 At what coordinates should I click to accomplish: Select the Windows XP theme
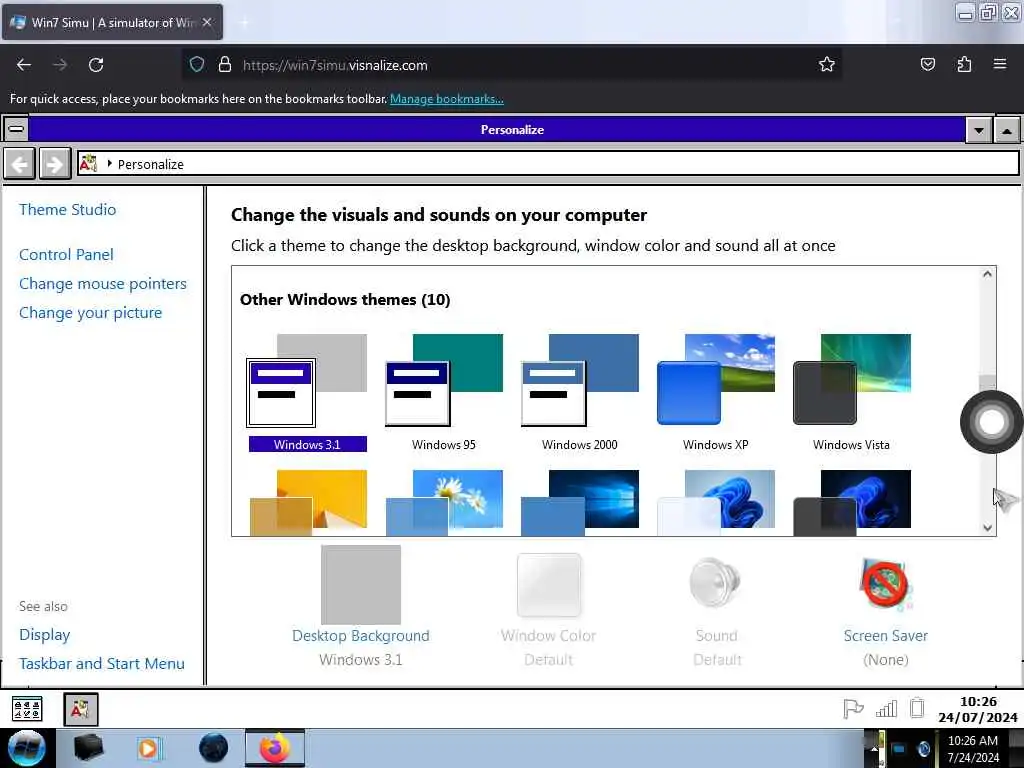(x=715, y=392)
